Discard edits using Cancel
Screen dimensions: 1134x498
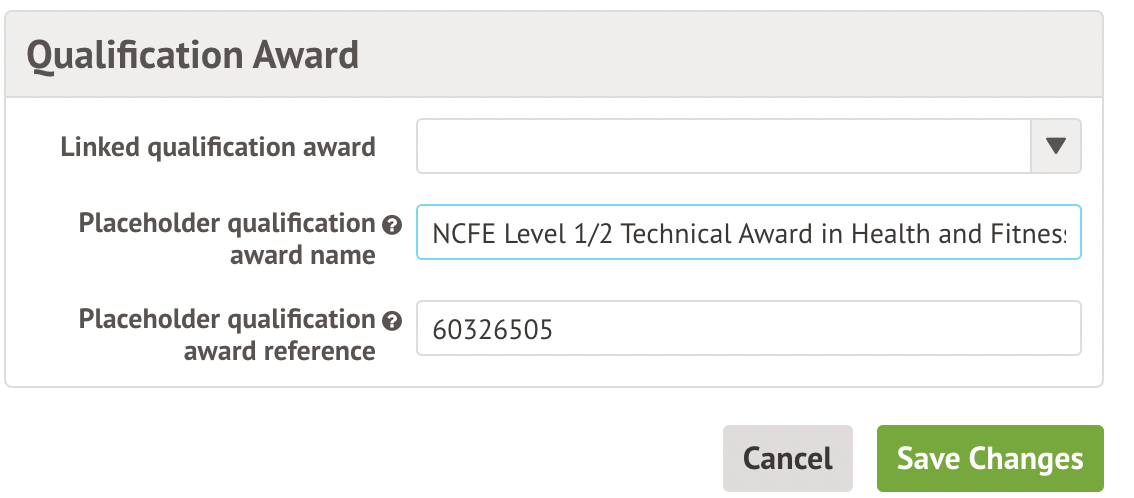(787, 458)
